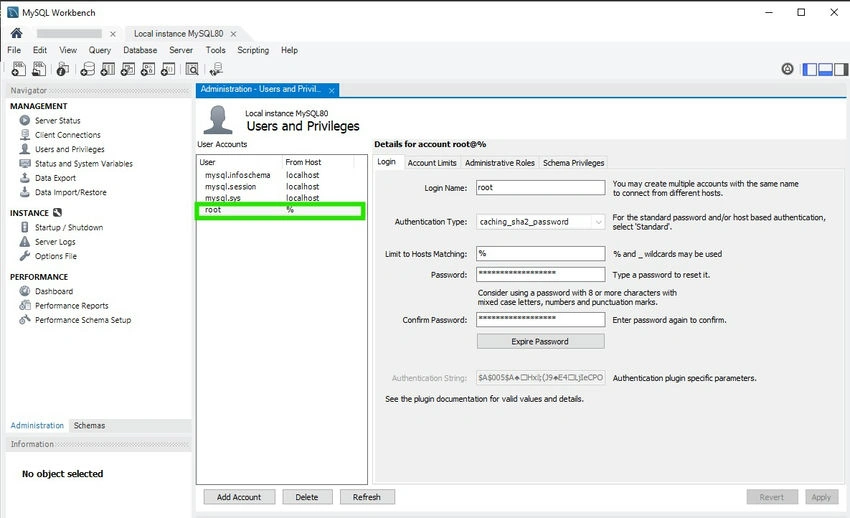
Task: Open the Edit menu
Action: click(40, 50)
